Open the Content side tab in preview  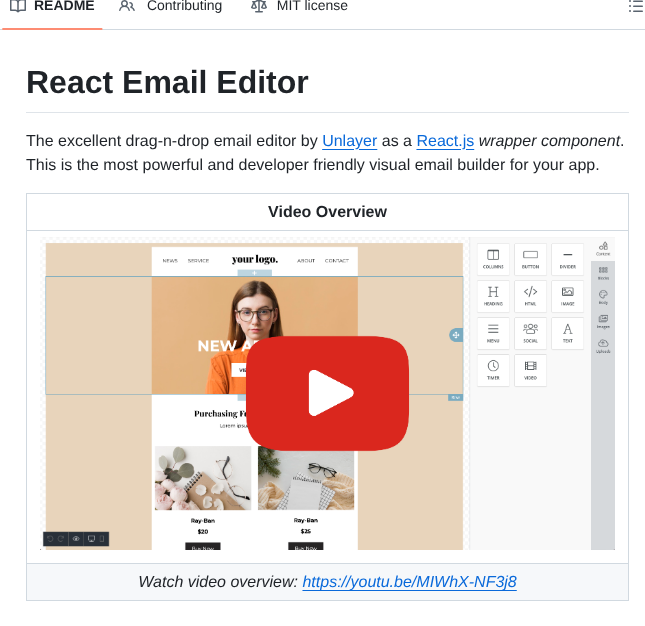click(x=603, y=249)
